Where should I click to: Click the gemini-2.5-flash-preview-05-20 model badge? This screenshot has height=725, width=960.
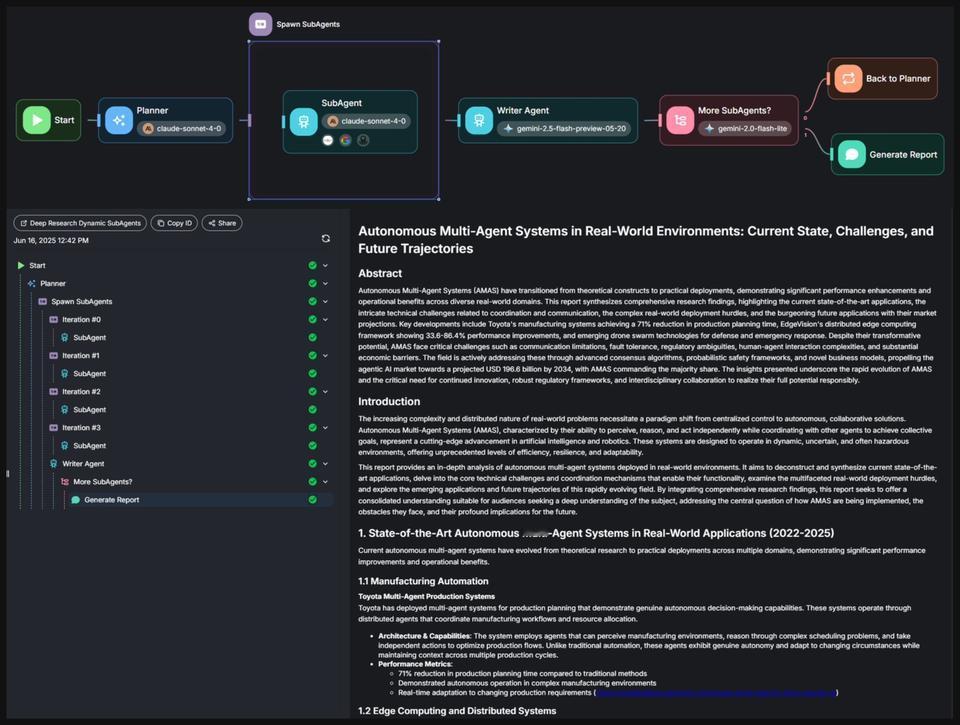564,129
